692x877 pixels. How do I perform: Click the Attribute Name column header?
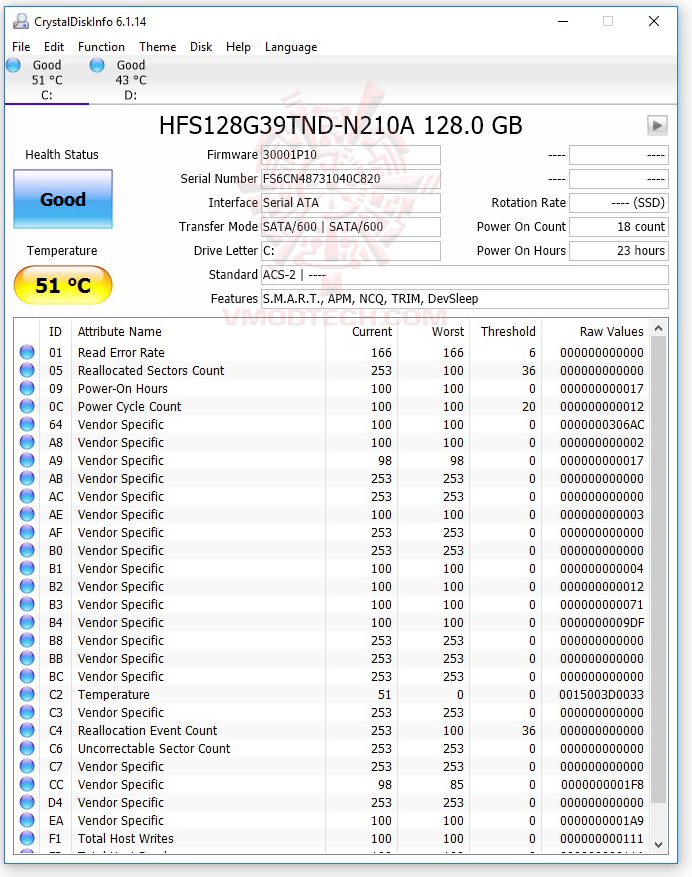198,332
